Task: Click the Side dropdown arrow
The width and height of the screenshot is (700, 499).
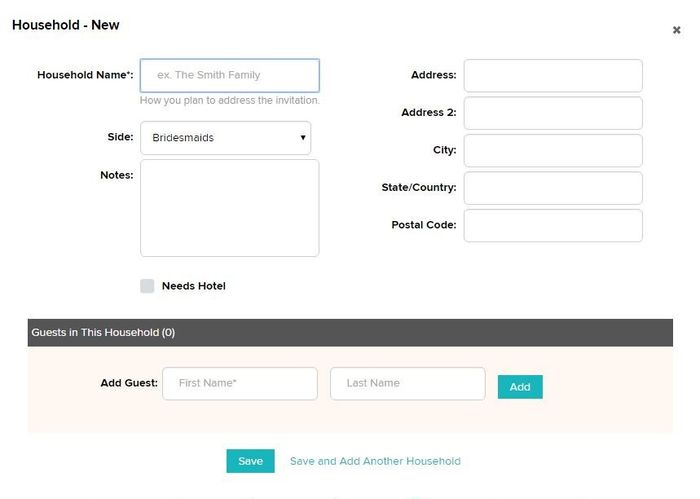Action: [303, 137]
